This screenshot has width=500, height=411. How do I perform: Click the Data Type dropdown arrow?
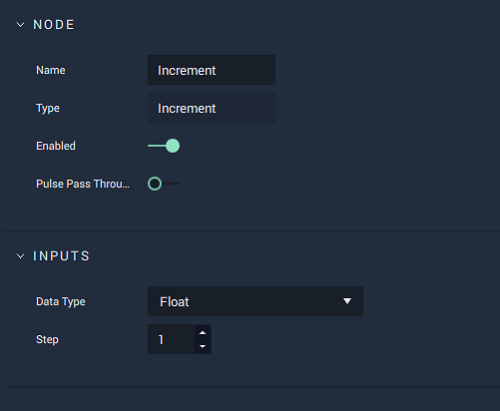click(347, 301)
